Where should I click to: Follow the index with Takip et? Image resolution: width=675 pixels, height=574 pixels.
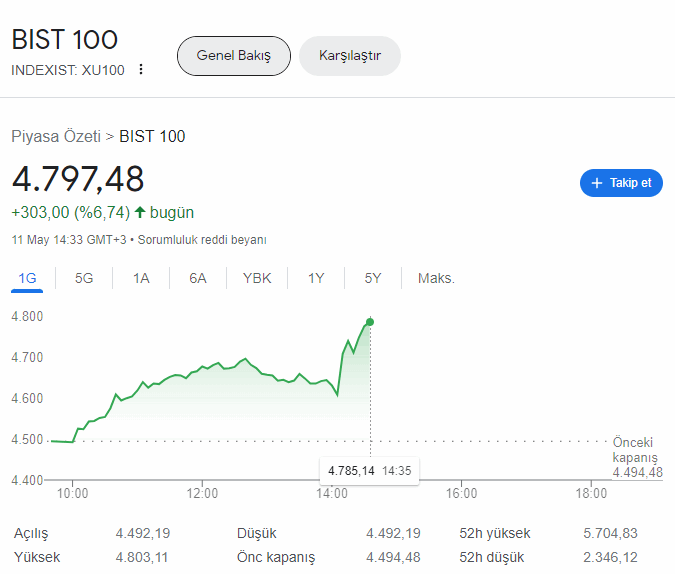[x=621, y=183]
